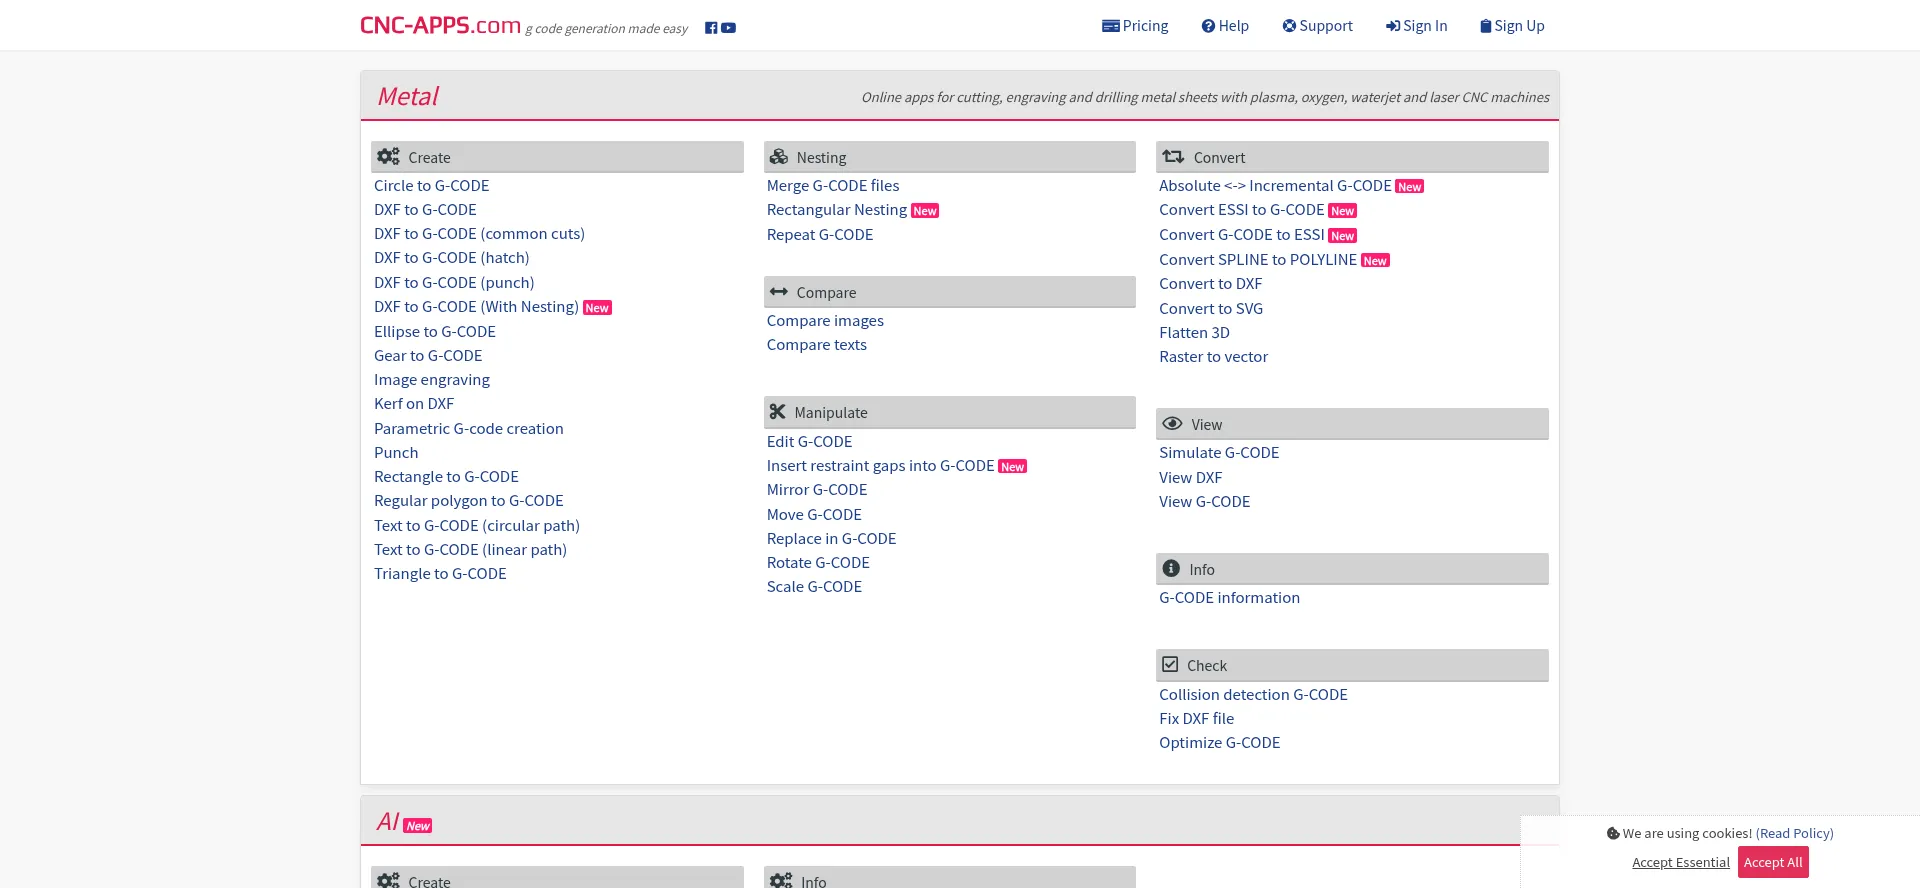
Task: Open Parametric G-code creation
Action: tap(469, 428)
